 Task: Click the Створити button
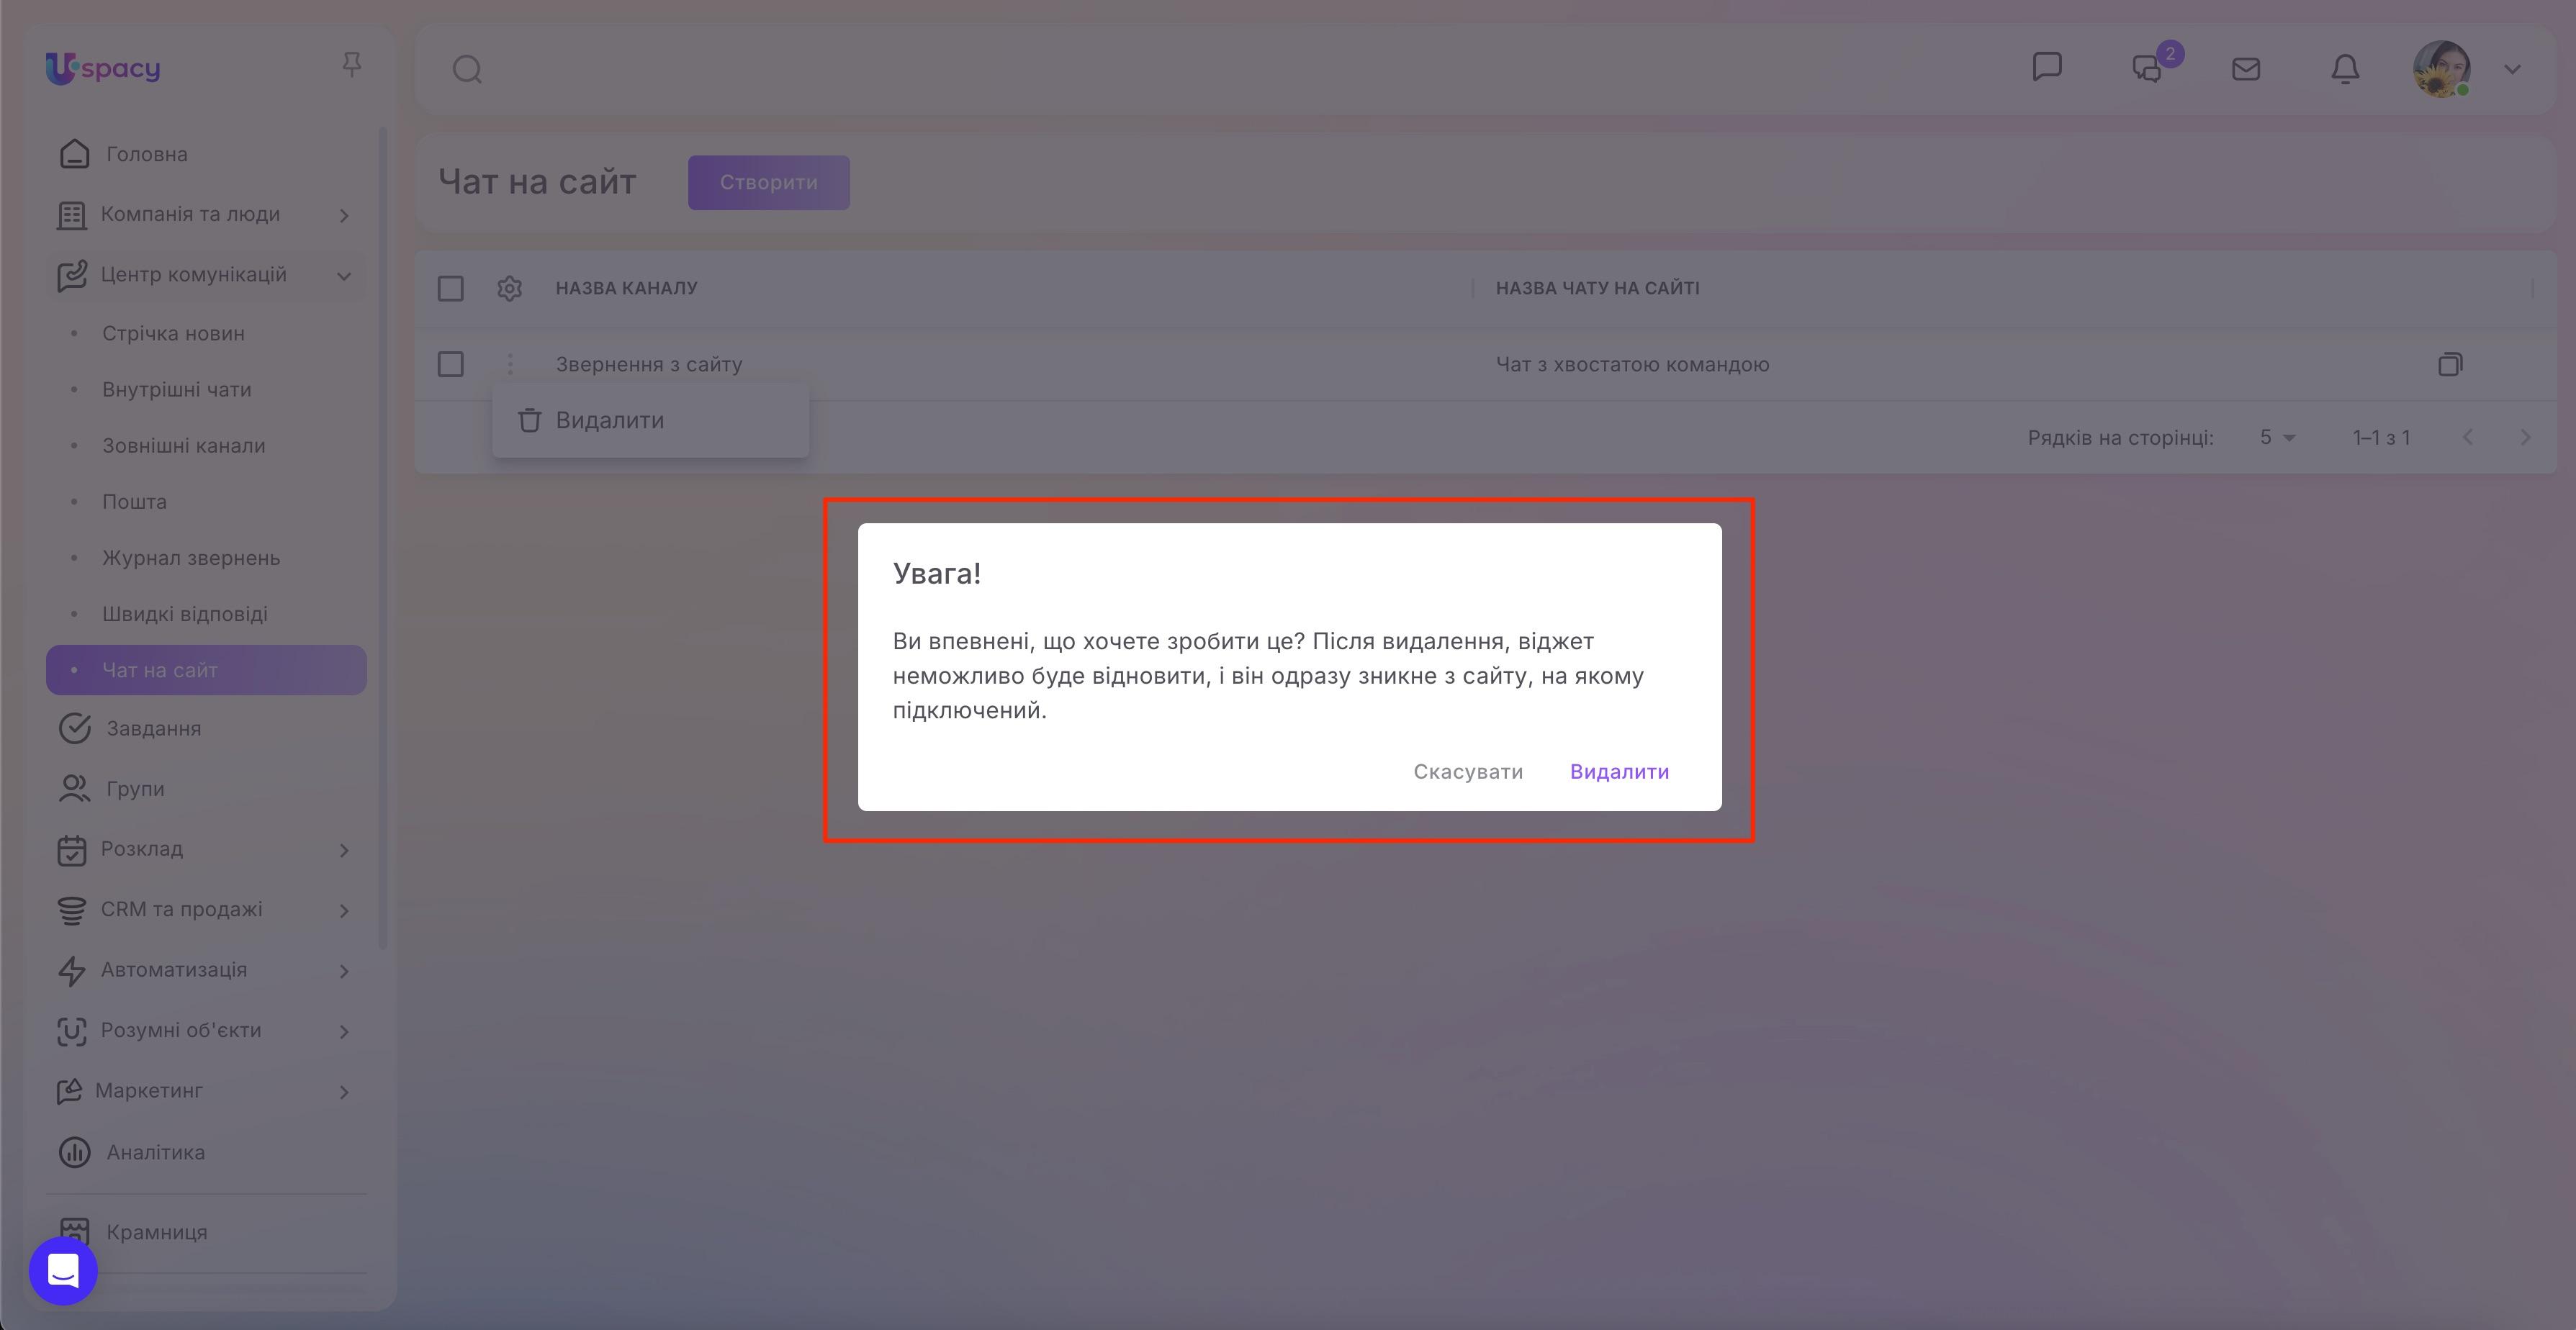click(x=768, y=182)
